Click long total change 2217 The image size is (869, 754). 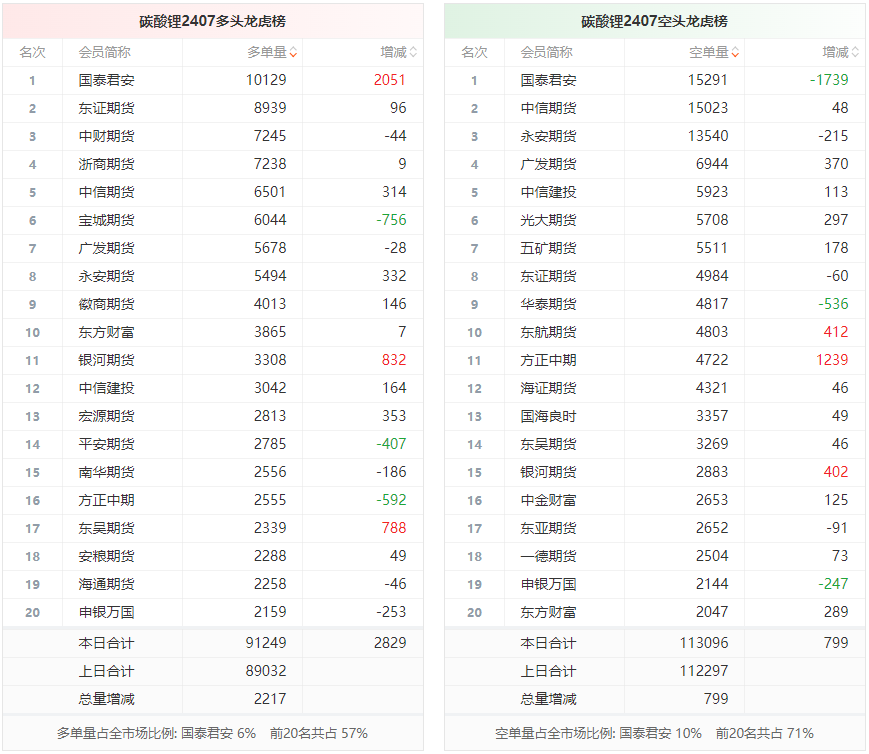click(270, 699)
